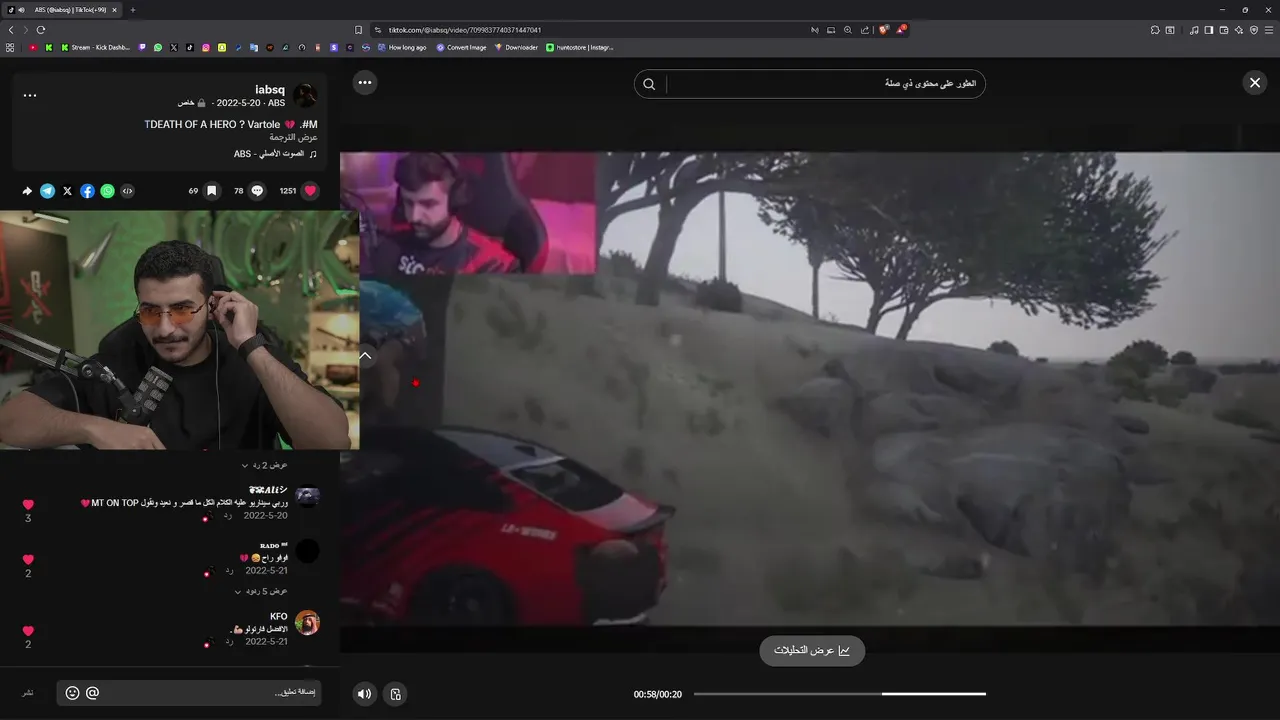Viewport: 1280px width, 720px height.
Task: Open the Downloader bookmark
Action: (516, 47)
